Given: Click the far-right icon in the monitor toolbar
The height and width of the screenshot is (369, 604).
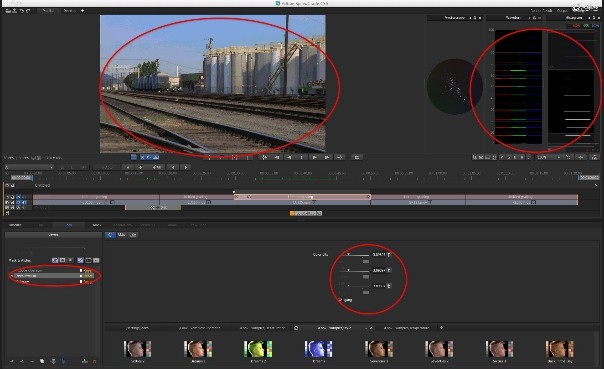Looking at the screenshot, I should click(594, 157).
